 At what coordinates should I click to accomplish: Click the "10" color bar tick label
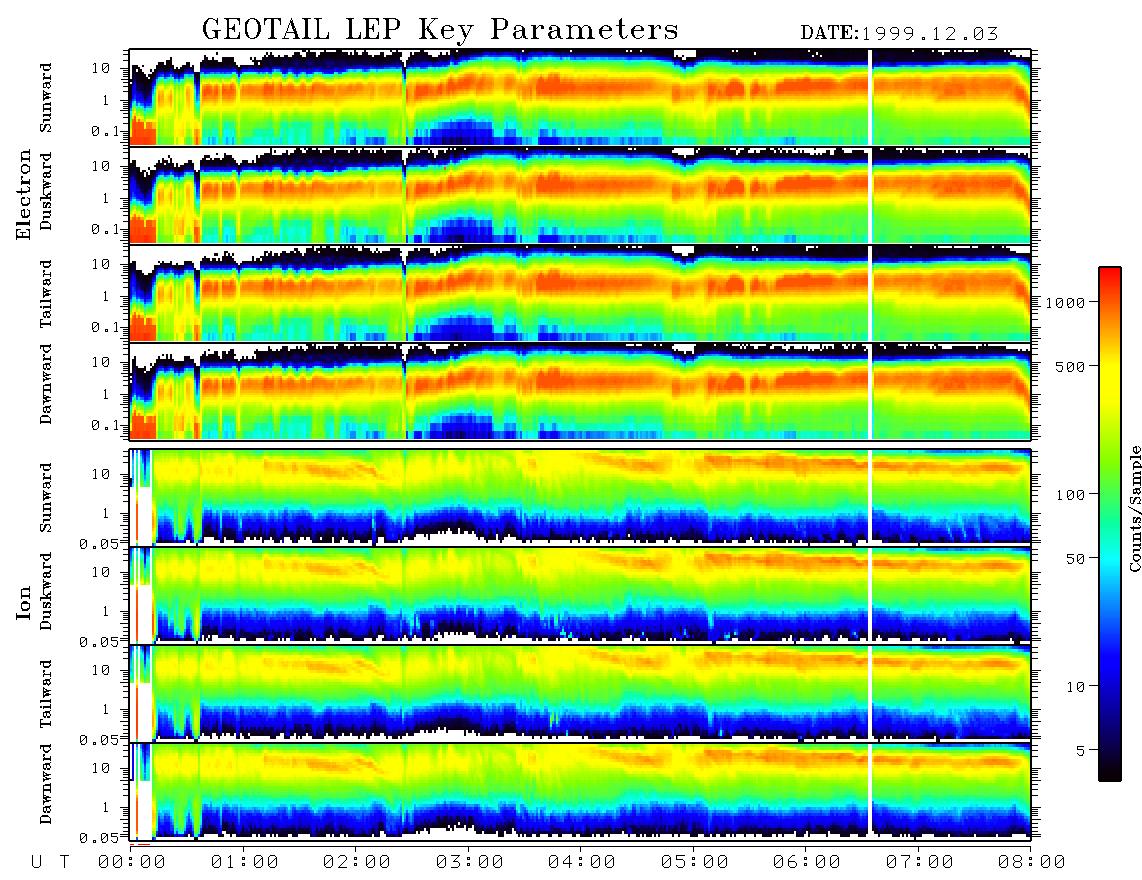(x=1075, y=687)
